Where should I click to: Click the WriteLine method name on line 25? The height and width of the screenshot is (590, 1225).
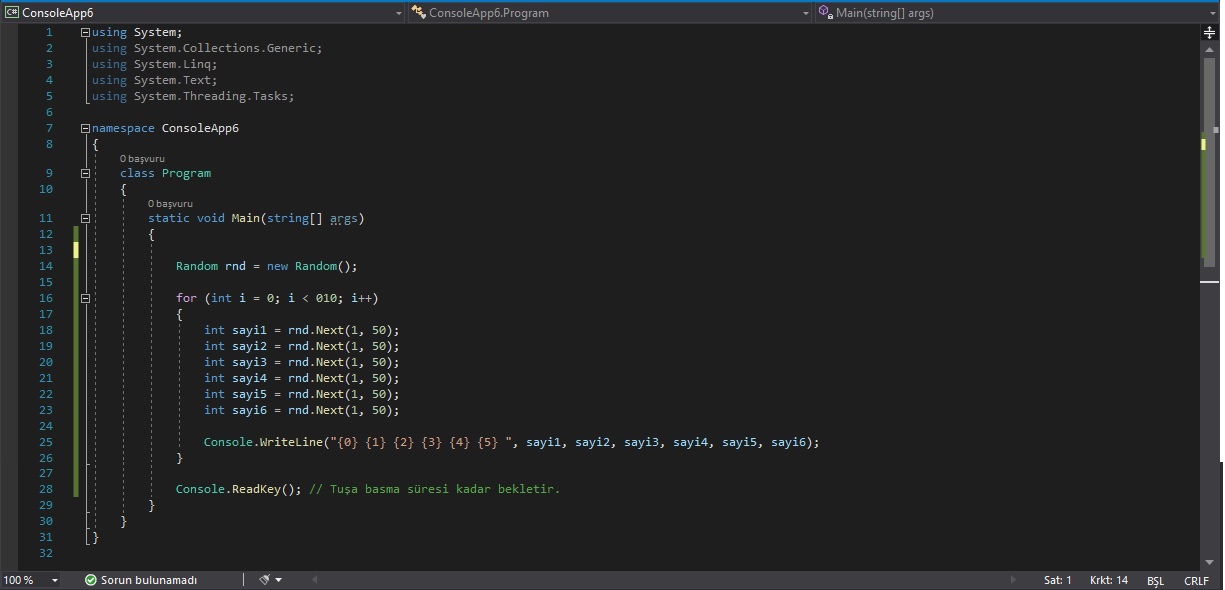click(x=291, y=442)
